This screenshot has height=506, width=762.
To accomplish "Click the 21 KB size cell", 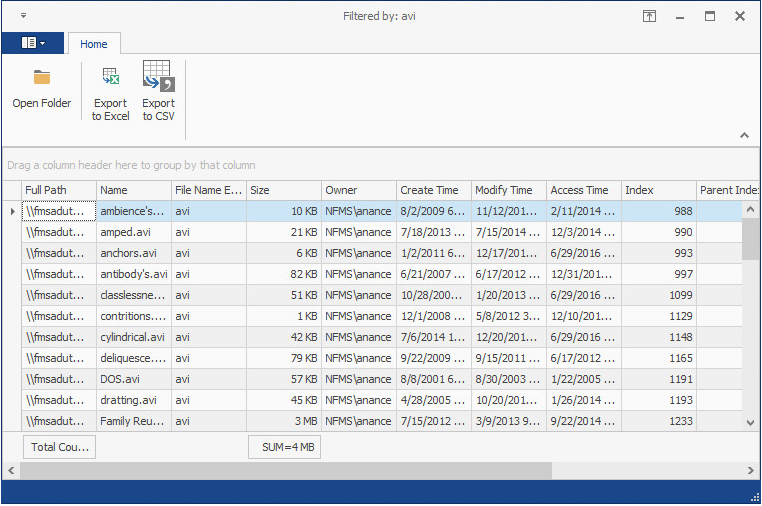I will pyautogui.click(x=284, y=232).
